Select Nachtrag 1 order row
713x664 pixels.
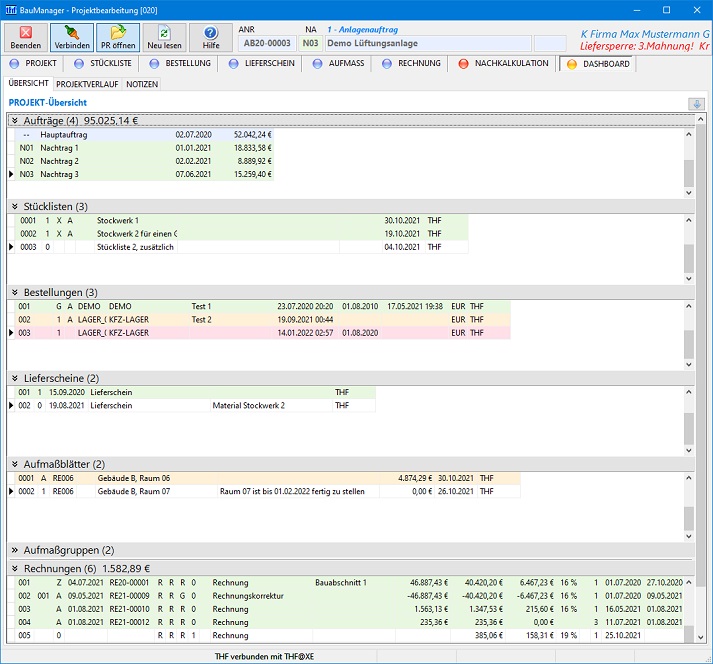(x=145, y=148)
